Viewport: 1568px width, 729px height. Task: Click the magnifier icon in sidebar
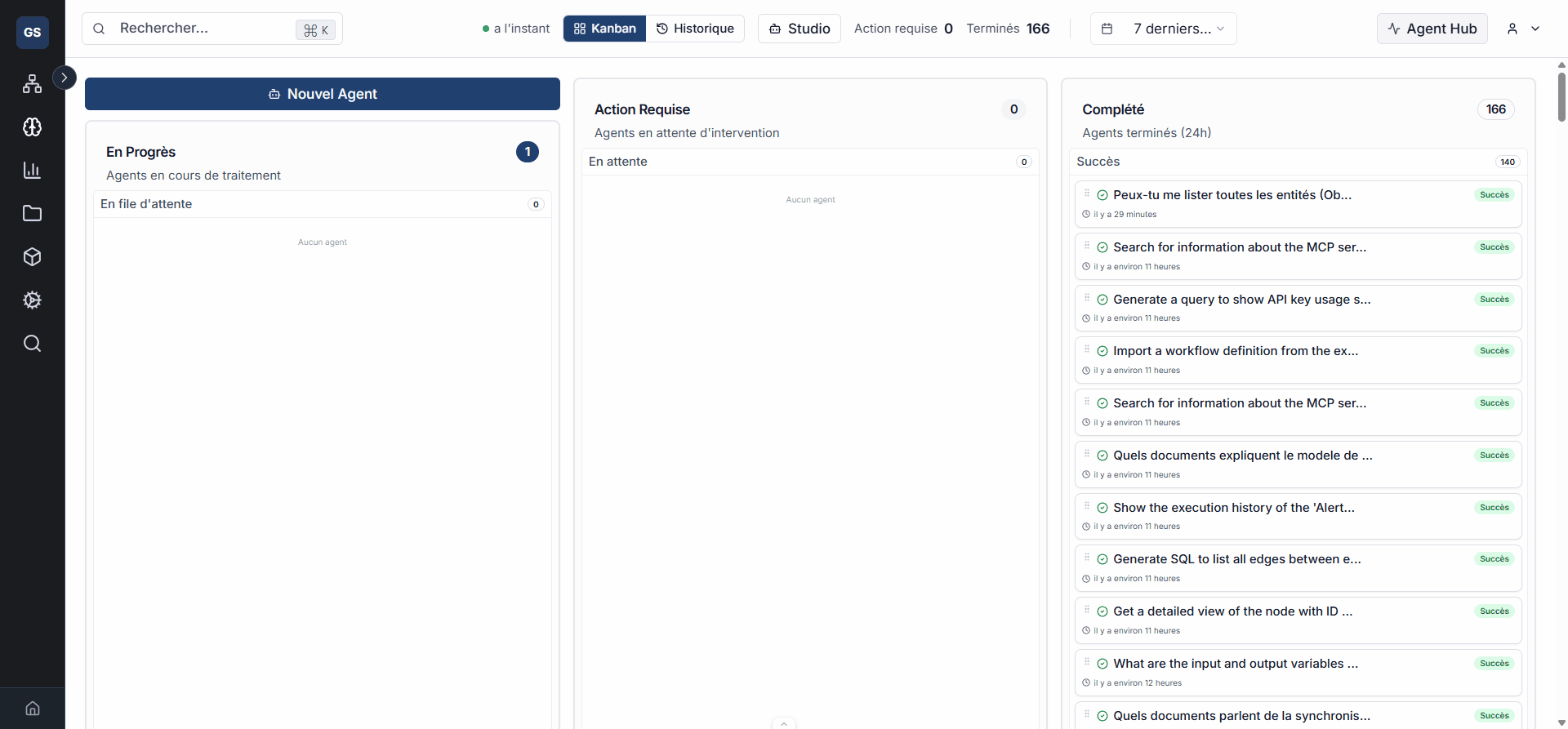[x=32, y=343]
